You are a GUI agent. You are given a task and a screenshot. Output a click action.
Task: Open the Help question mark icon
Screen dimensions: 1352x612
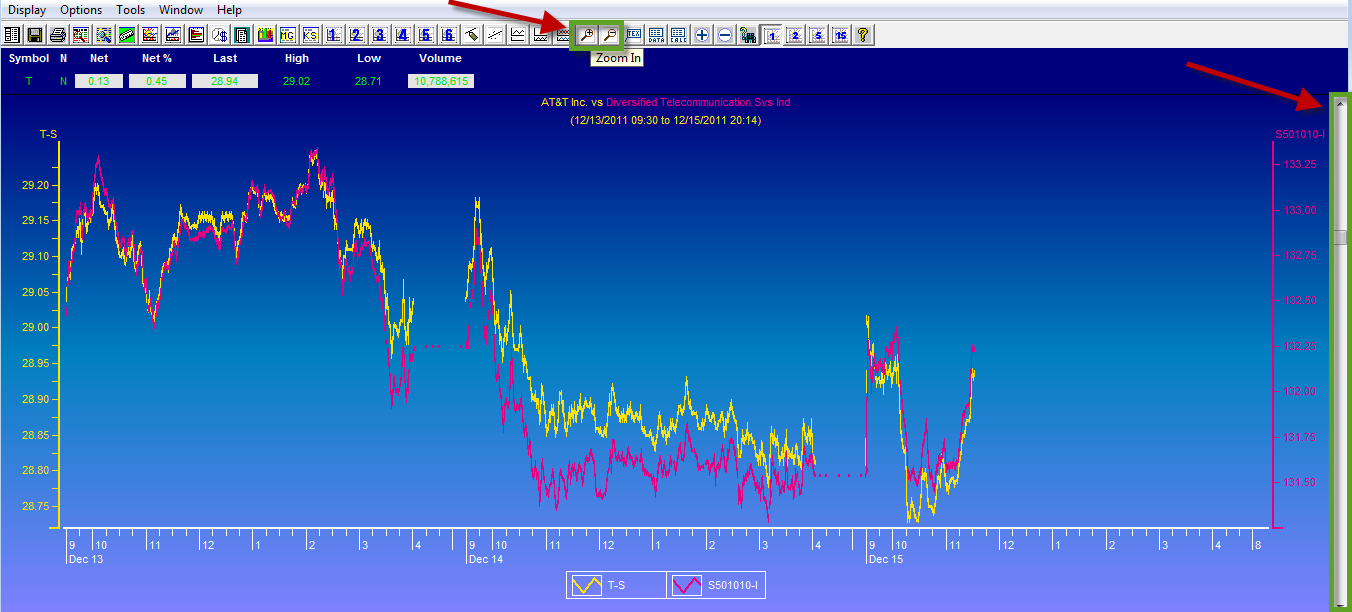pyautogui.click(x=863, y=34)
